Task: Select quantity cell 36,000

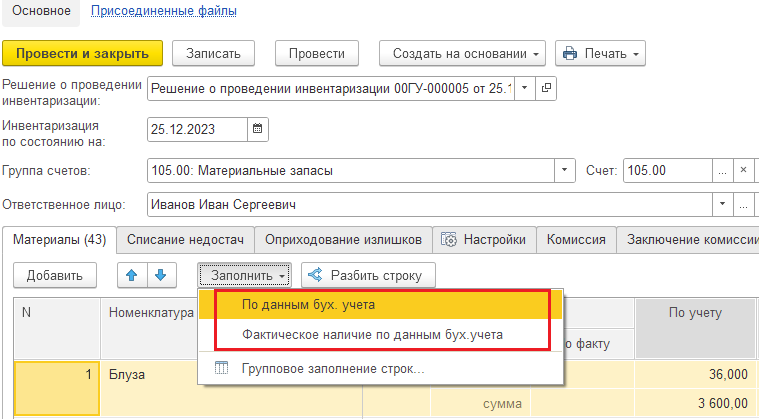Action: click(x=695, y=374)
